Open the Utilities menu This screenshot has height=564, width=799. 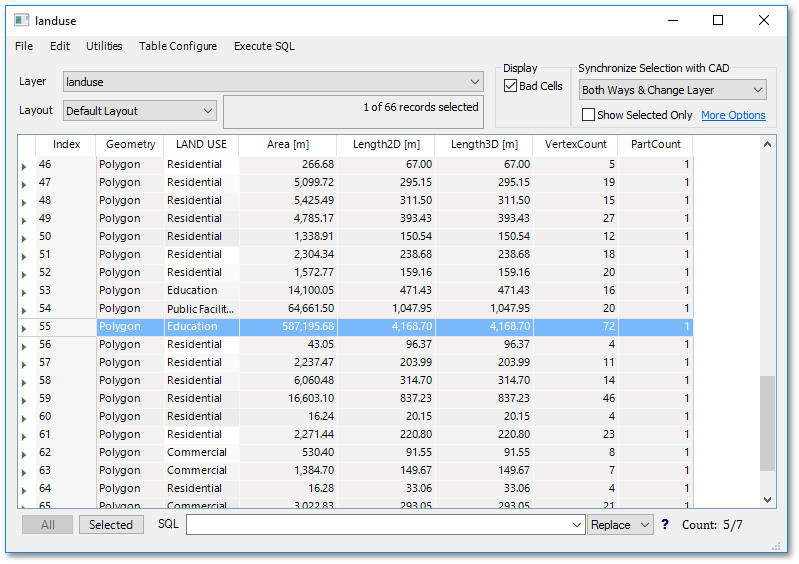(x=104, y=46)
